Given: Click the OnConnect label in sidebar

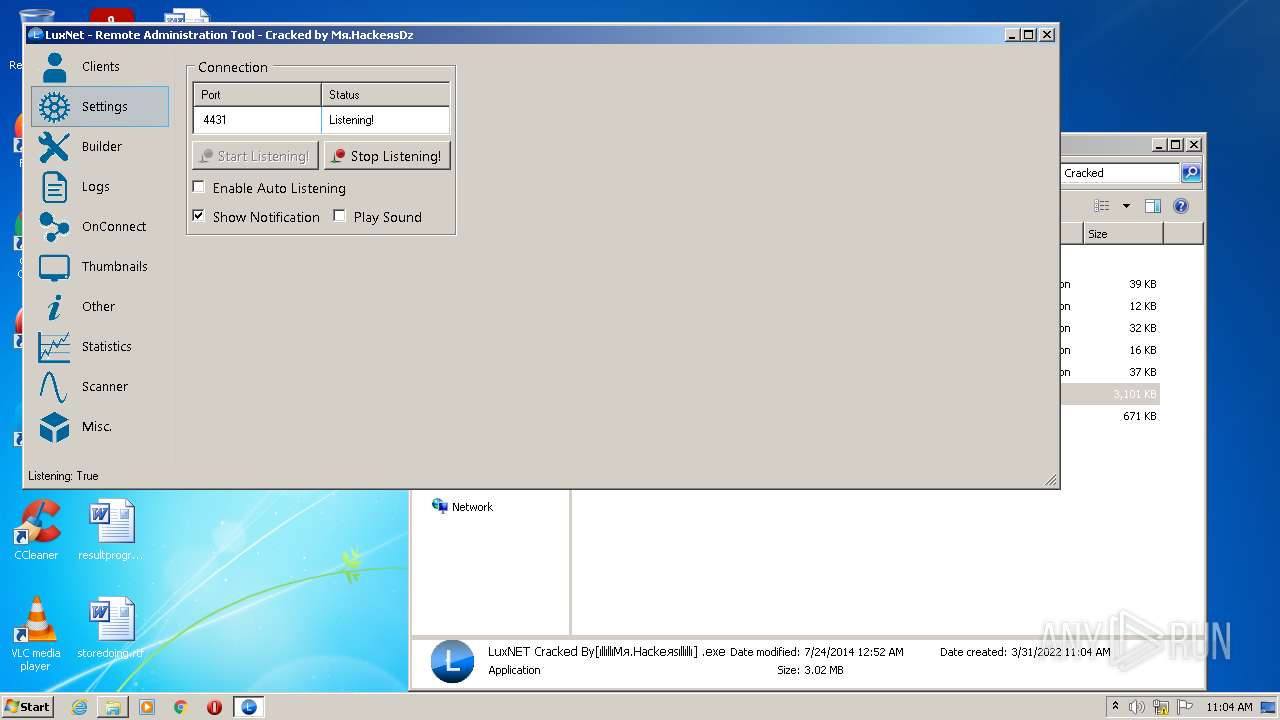Looking at the screenshot, I should tap(114, 227).
